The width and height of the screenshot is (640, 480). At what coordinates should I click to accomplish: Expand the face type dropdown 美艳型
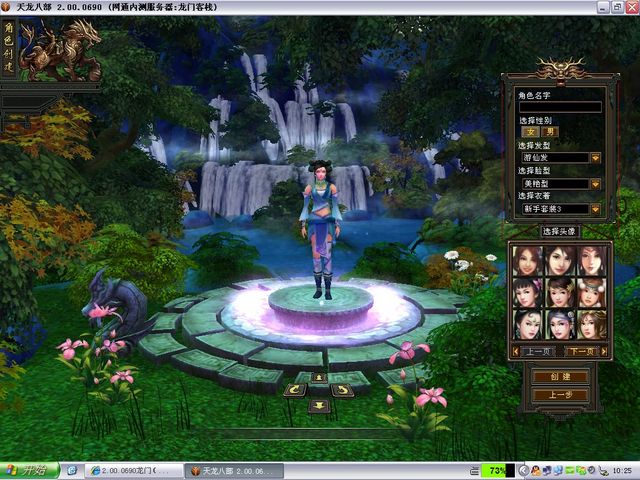point(595,184)
